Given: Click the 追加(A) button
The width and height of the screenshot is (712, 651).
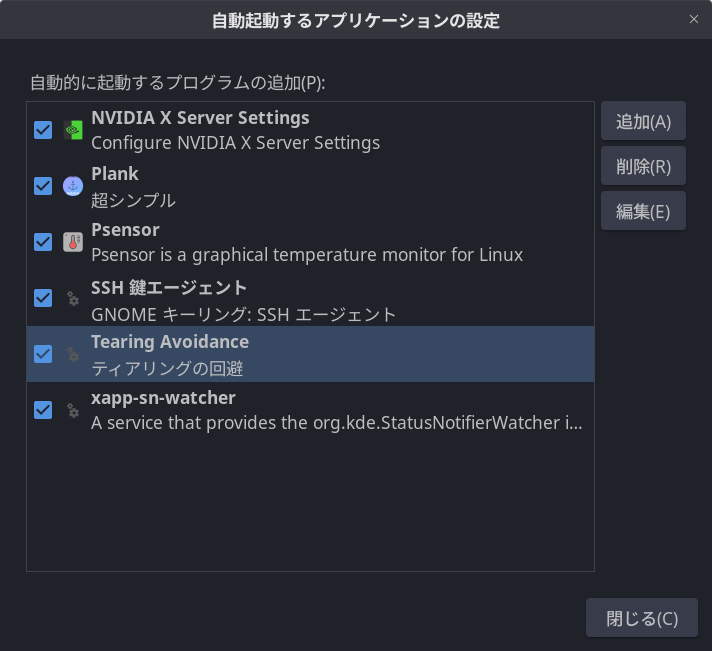Looking at the screenshot, I should click(x=643, y=121).
